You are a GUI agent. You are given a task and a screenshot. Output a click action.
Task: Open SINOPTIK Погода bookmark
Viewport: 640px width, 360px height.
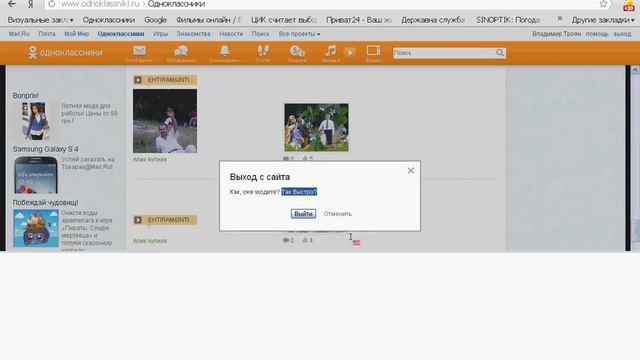click(x=508, y=20)
